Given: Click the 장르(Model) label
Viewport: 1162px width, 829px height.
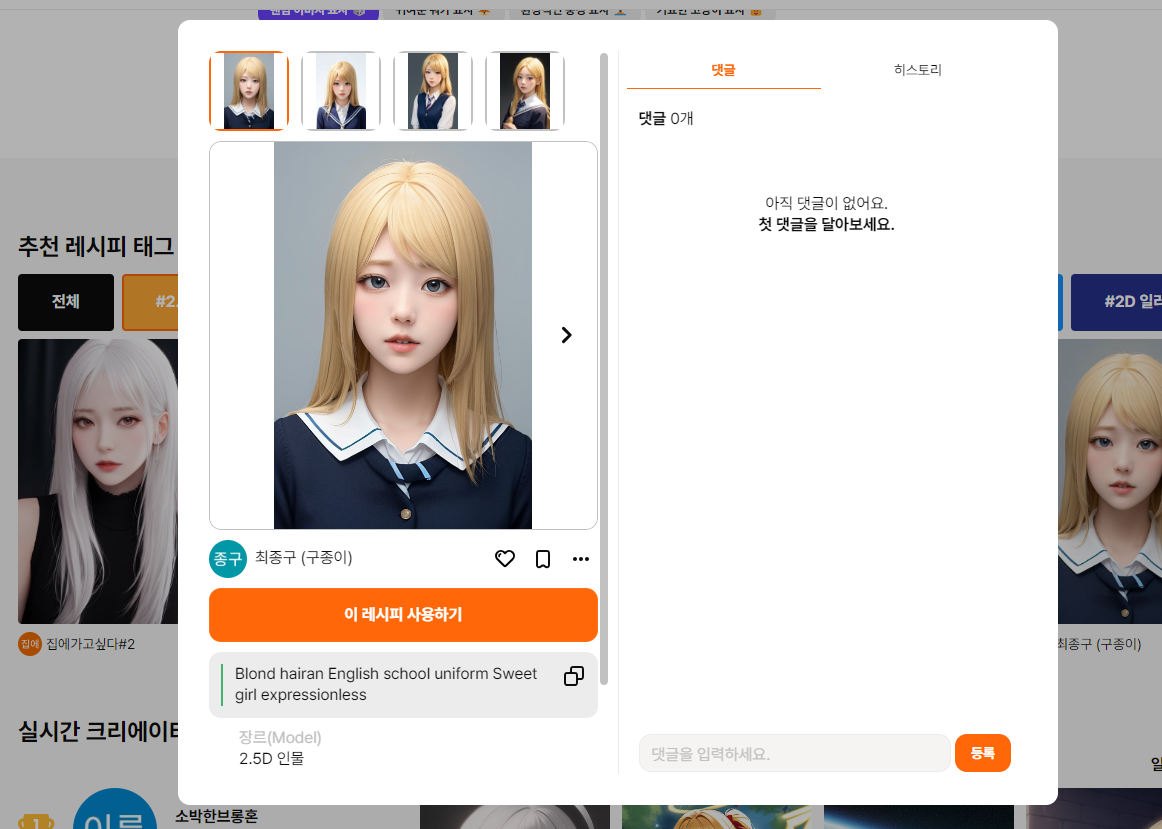Looking at the screenshot, I should click(280, 737).
